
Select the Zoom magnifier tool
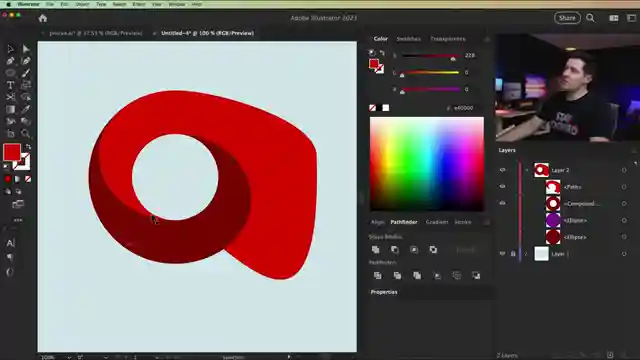26,133
